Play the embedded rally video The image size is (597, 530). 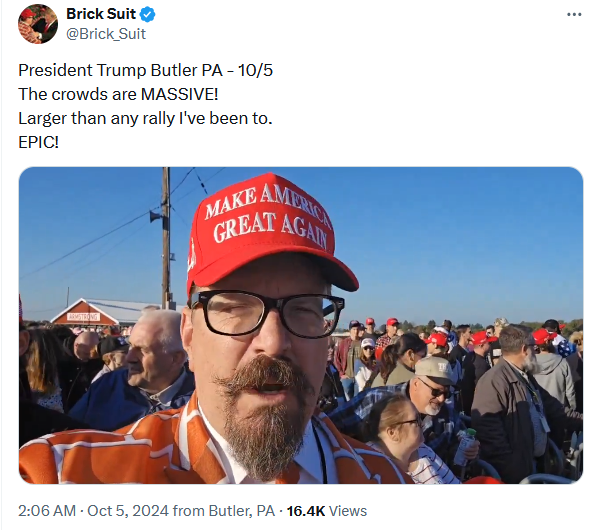tap(301, 326)
